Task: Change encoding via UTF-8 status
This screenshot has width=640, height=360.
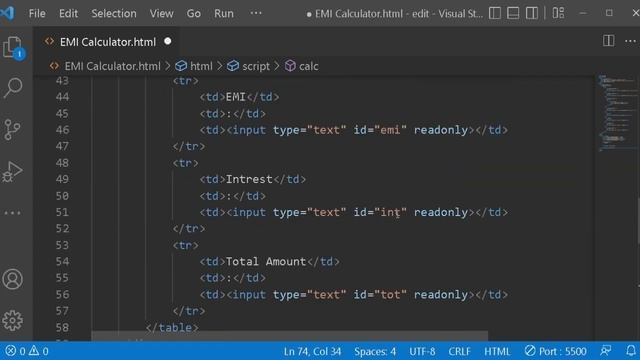Action: coord(422,351)
